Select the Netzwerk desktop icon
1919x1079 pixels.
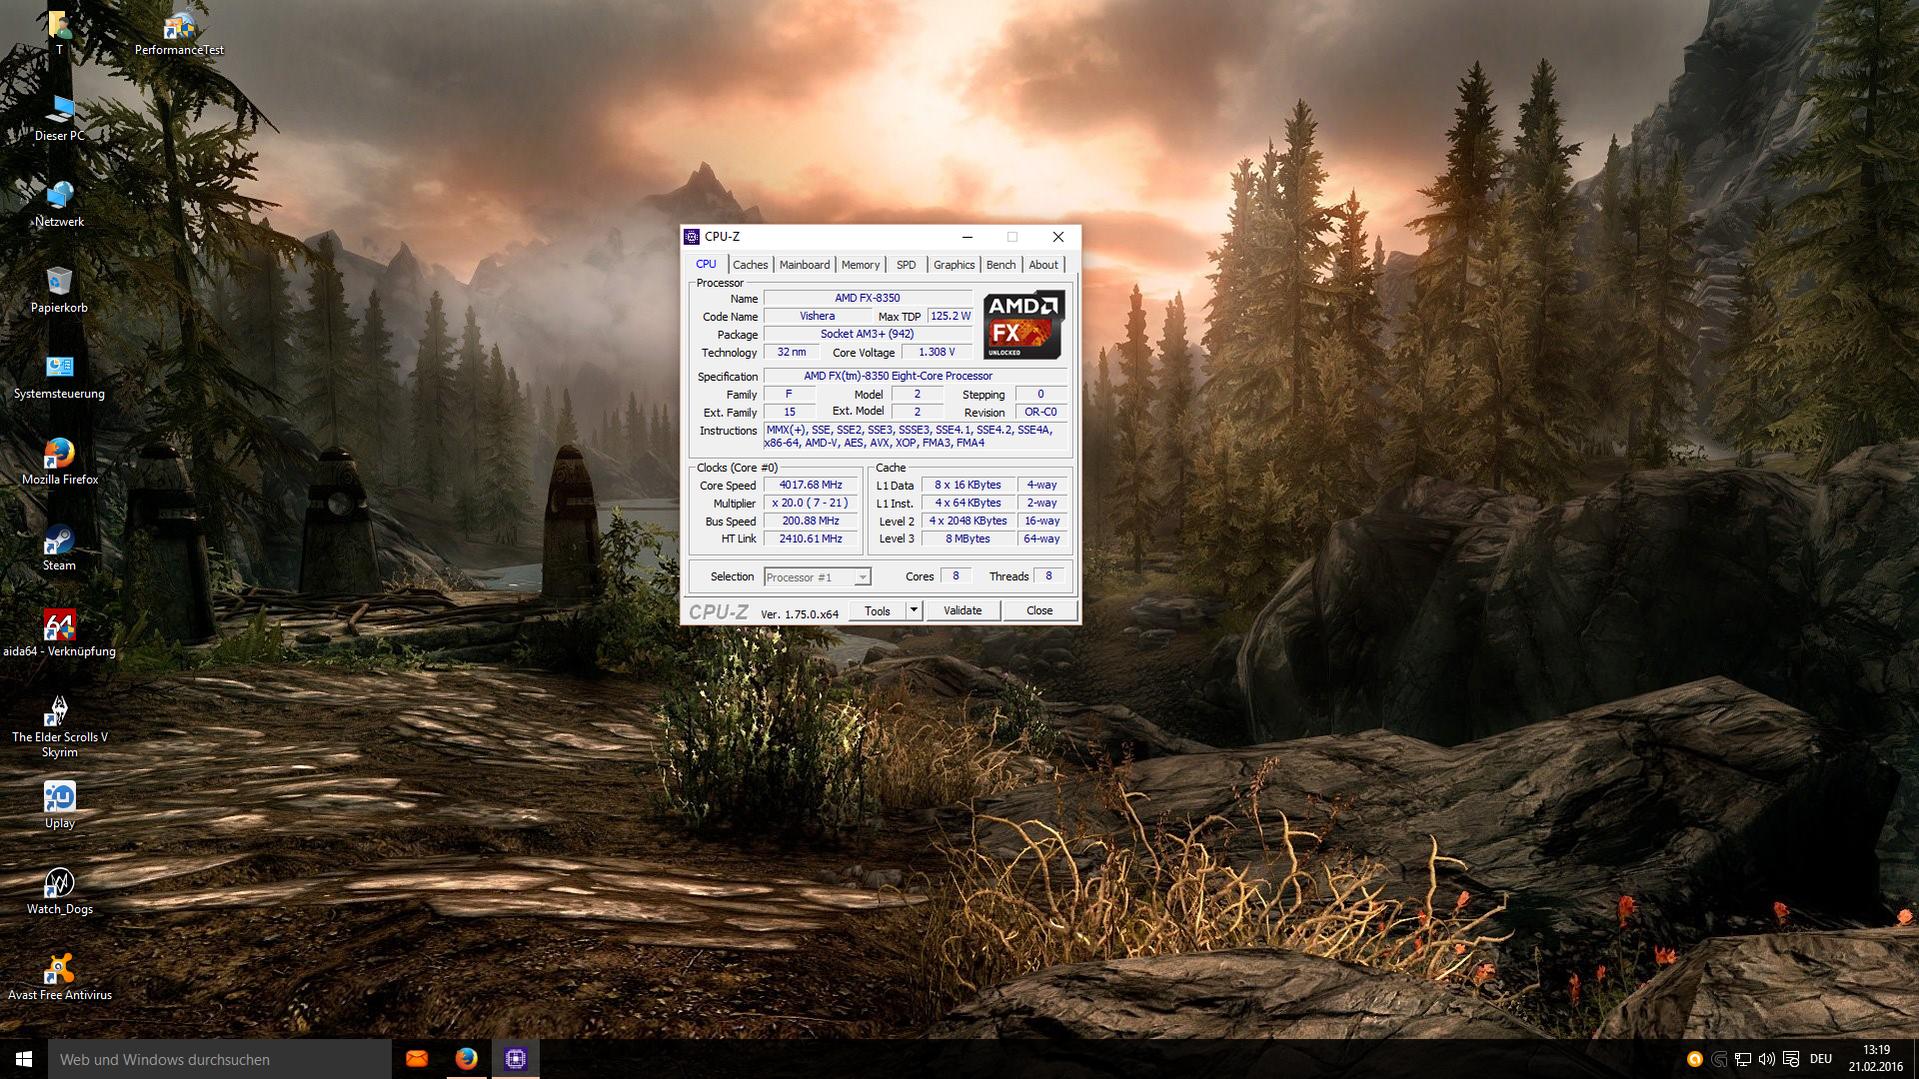(59, 205)
